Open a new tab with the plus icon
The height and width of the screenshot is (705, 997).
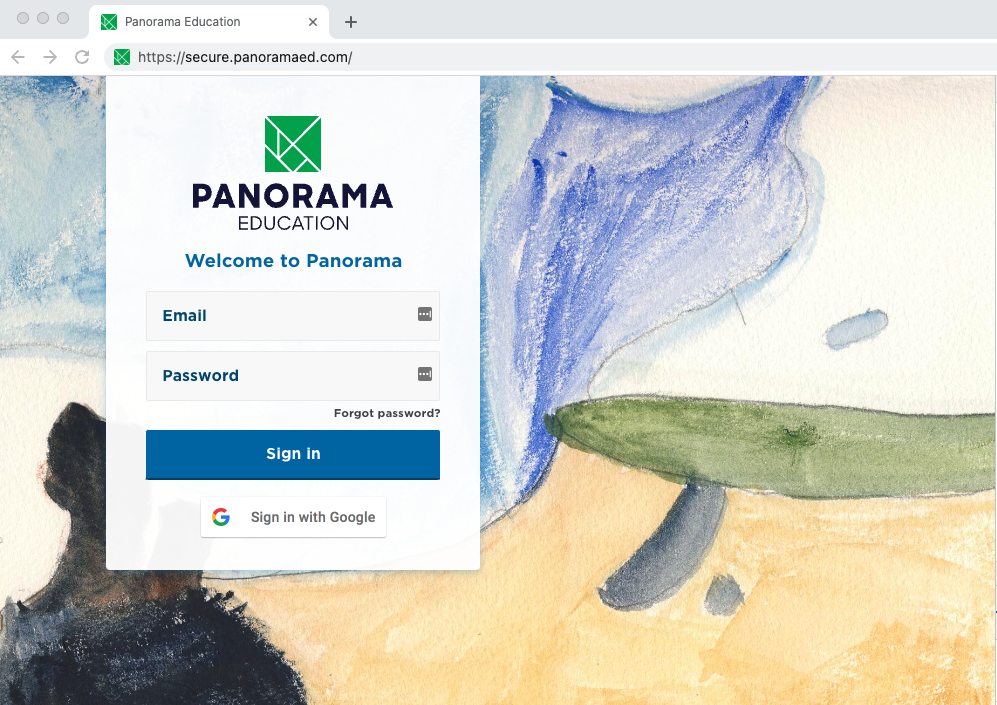[x=351, y=22]
